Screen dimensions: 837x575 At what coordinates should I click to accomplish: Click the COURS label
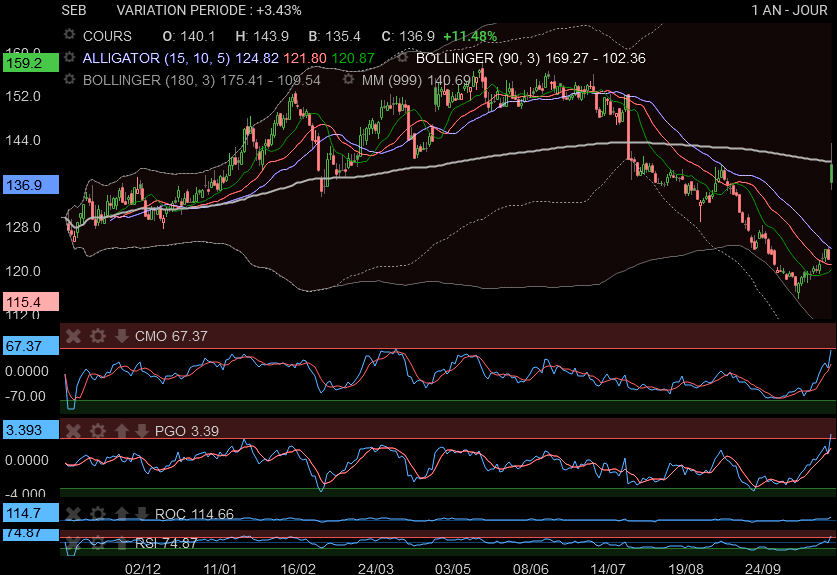click(107, 36)
